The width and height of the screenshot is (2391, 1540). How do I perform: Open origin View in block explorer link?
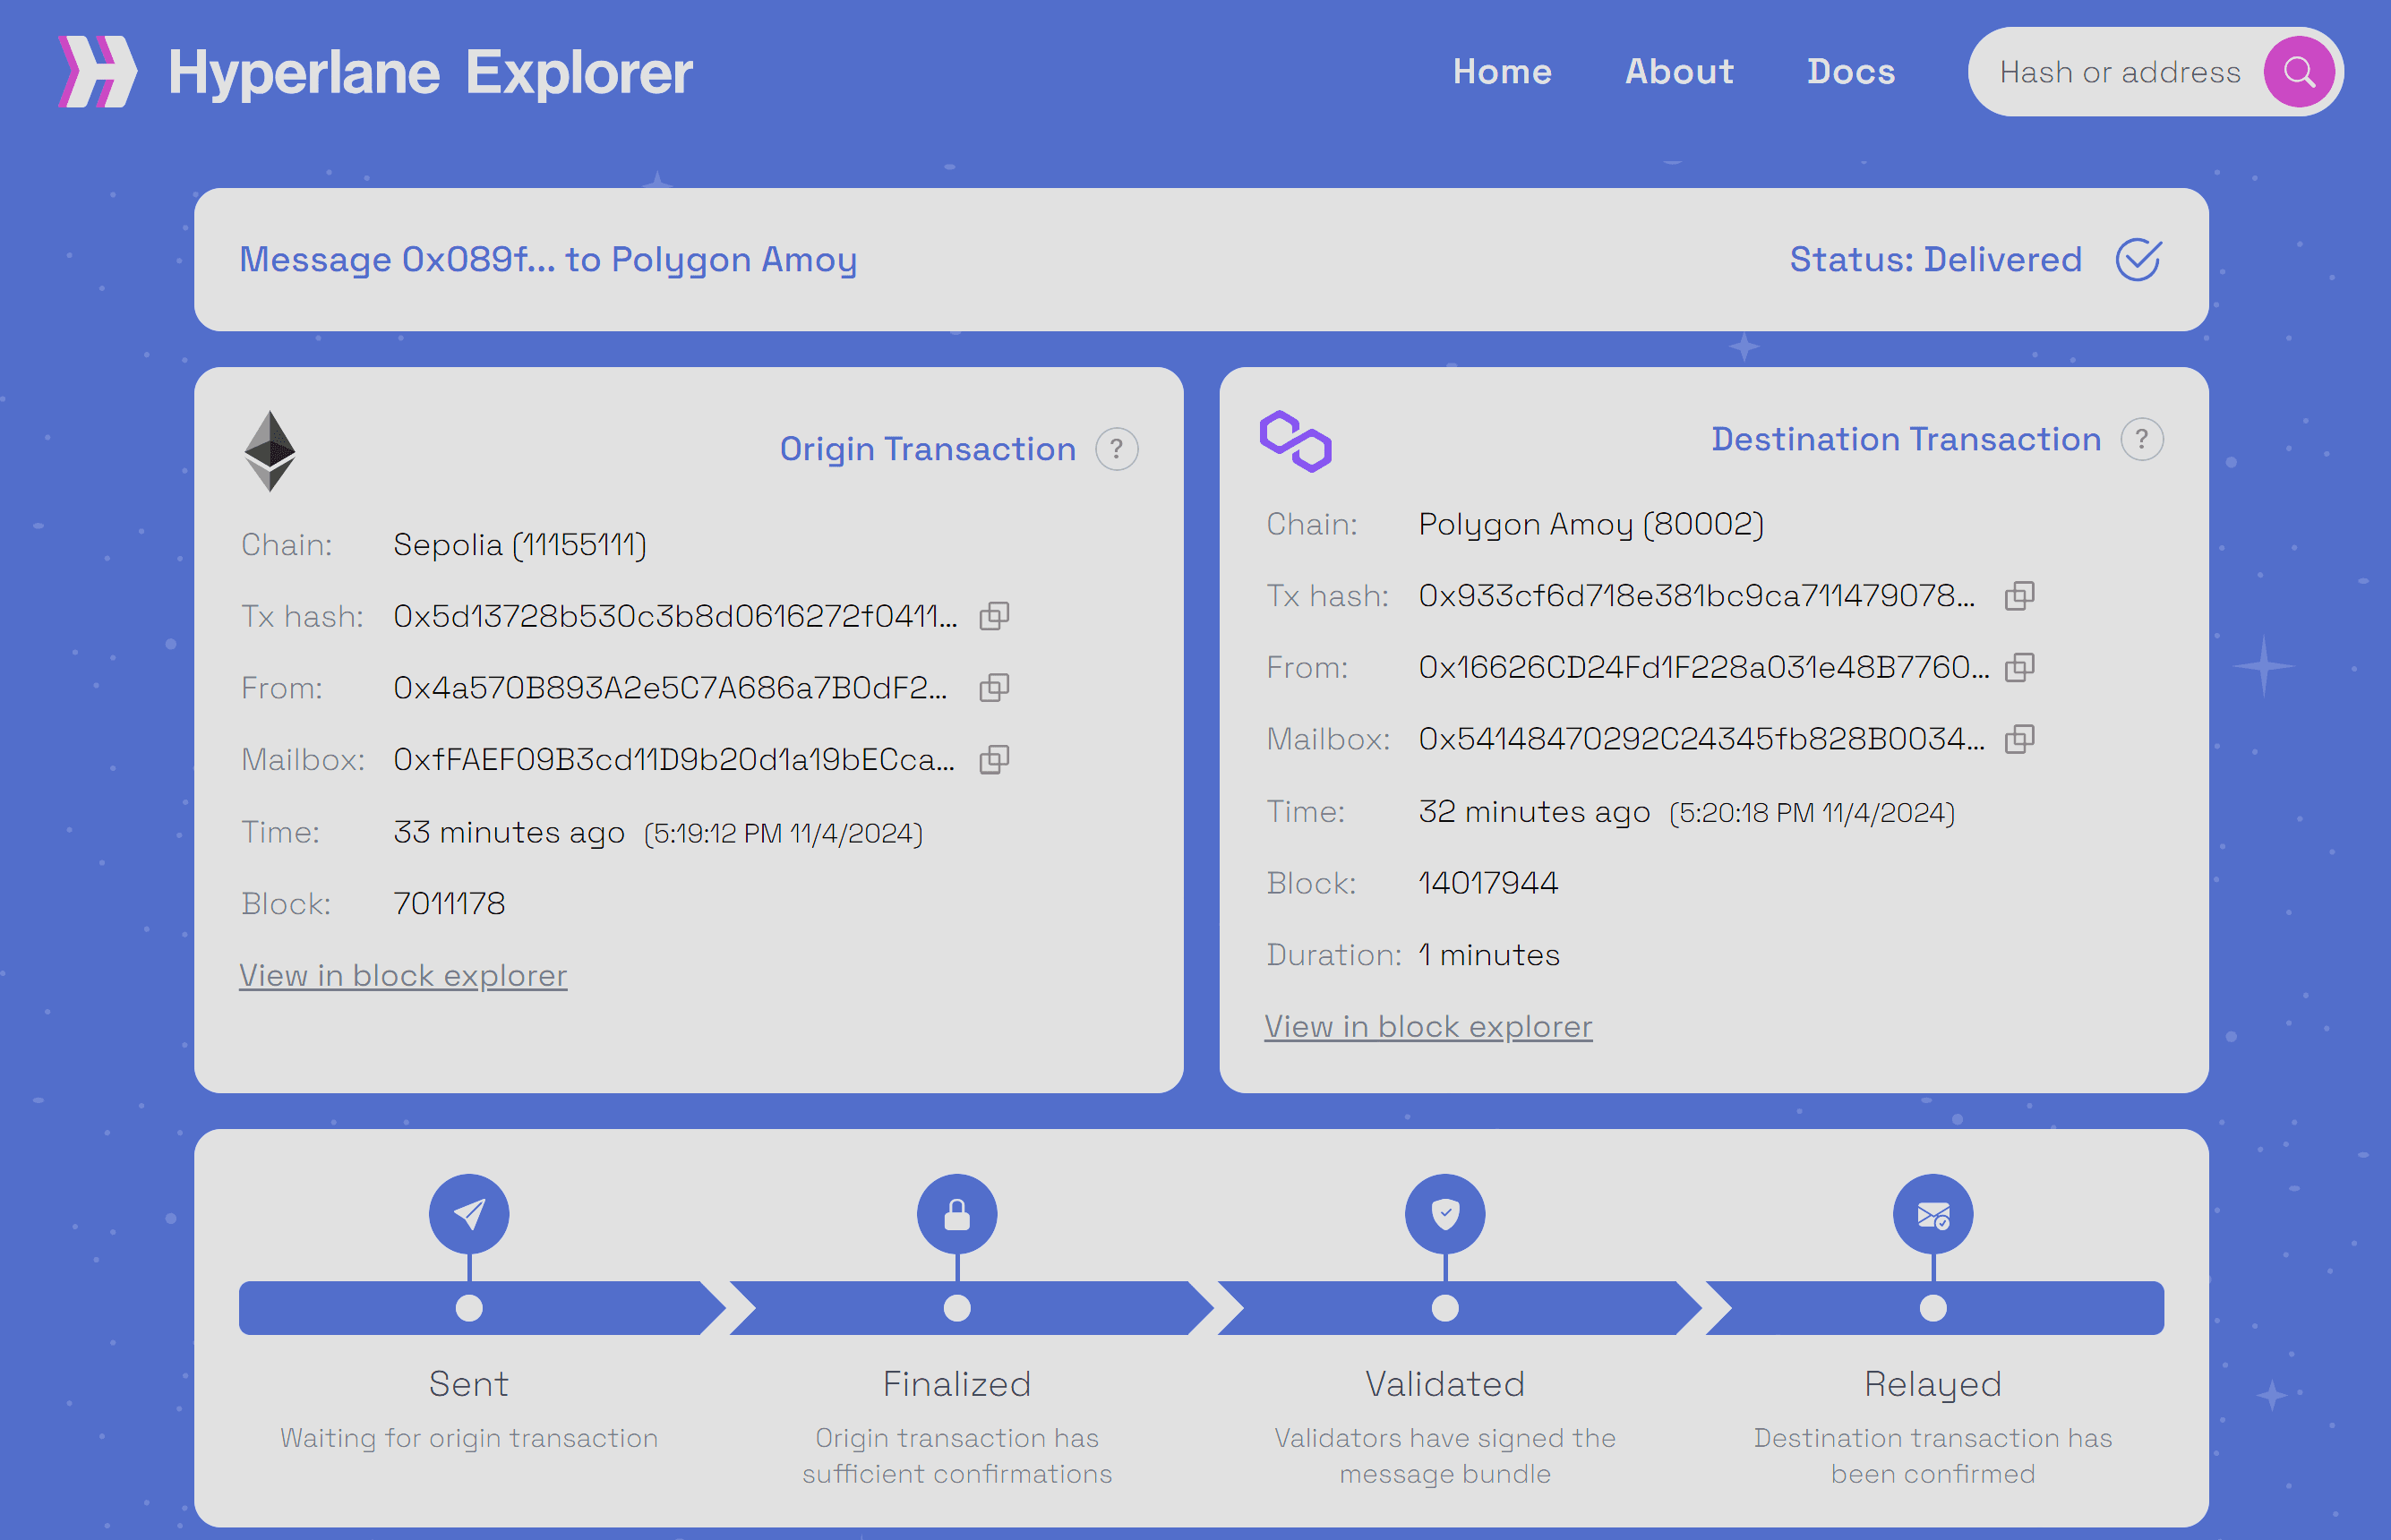[x=403, y=975]
